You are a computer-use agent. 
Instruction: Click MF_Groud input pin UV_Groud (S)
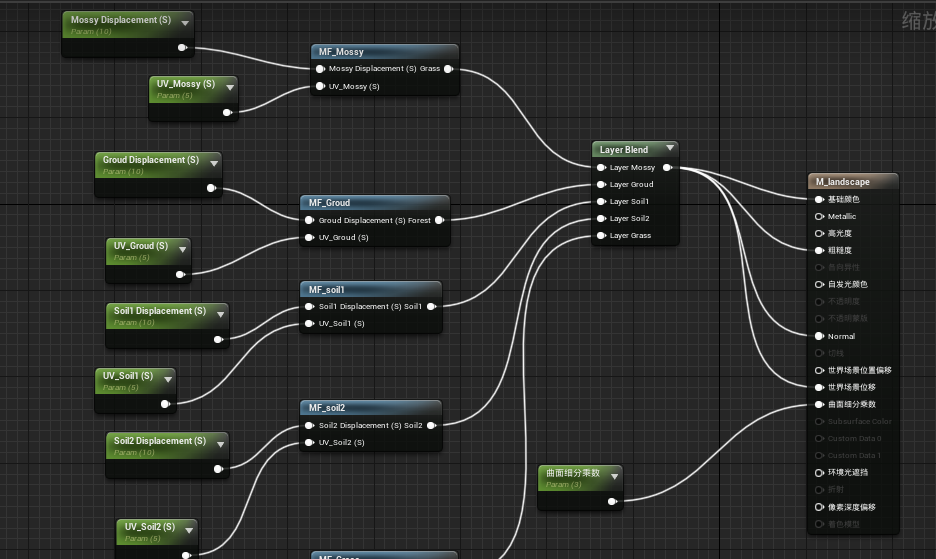point(309,238)
